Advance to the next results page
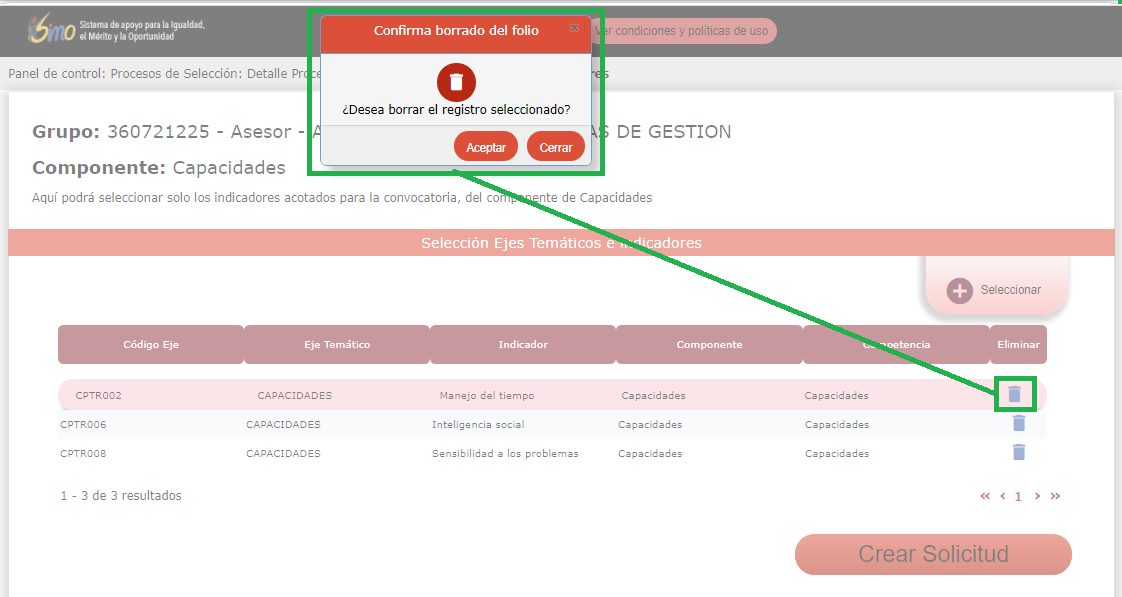Screen dimensions: 1122x597 coord(1037,496)
